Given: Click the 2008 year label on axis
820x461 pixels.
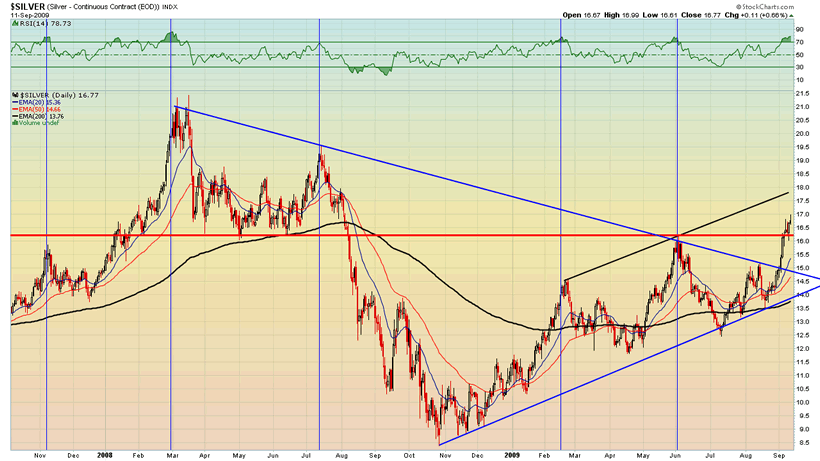Looking at the screenshot, I should [x=105, y=455].
